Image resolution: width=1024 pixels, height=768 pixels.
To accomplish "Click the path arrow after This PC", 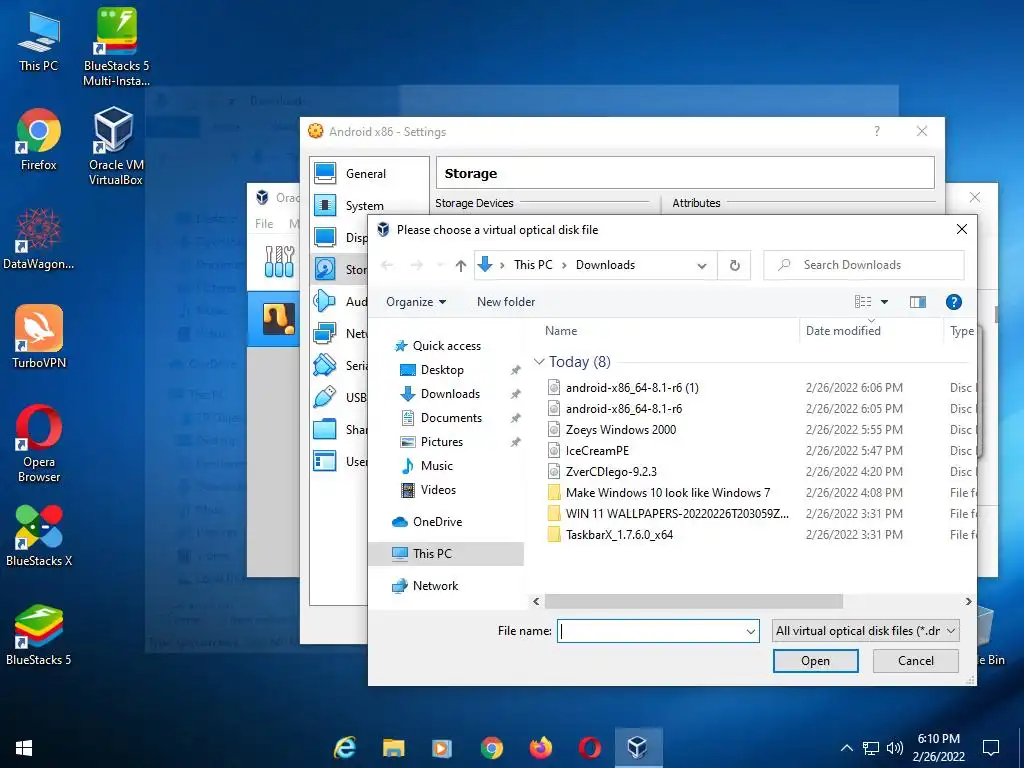I will [x=564, y=265].
